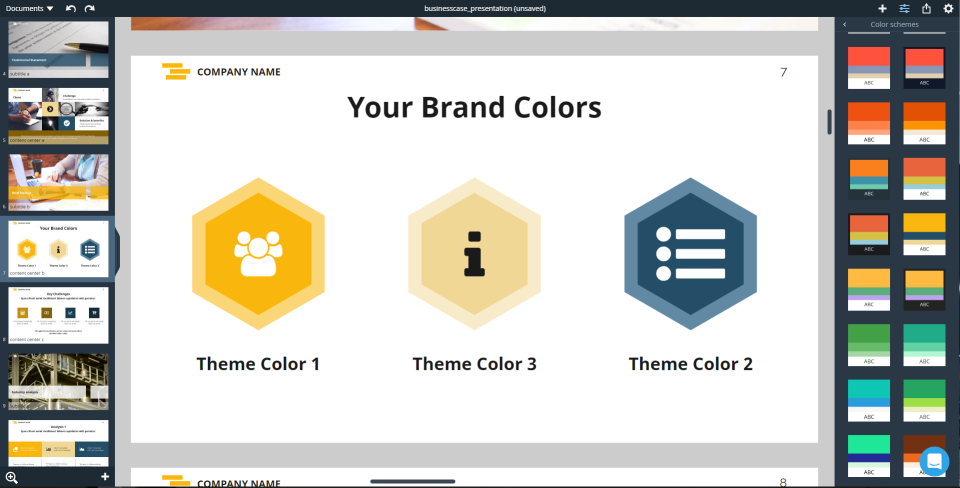The width and height of the screenshot is (960, 488).
Task: Add a new slide with bottom plus
Action: [x=105, y=477]
